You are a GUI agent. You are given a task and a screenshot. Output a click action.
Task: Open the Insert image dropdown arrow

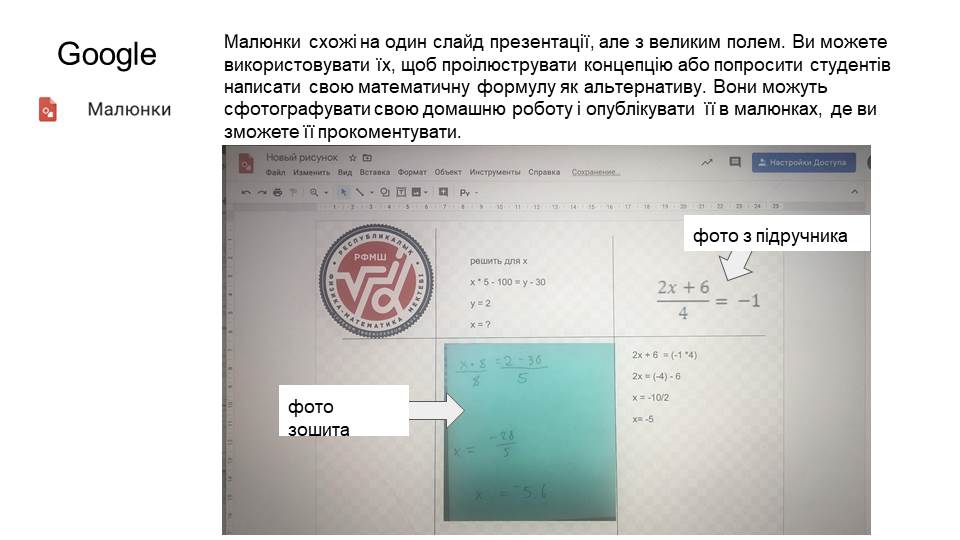[x=427, y=192]
